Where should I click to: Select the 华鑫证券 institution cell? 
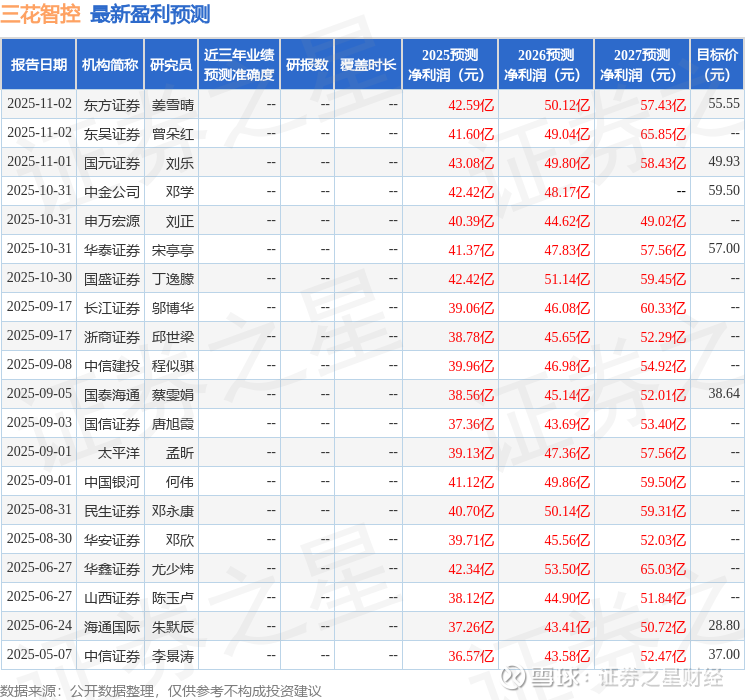pyautogui.click(x=112, y=569)
